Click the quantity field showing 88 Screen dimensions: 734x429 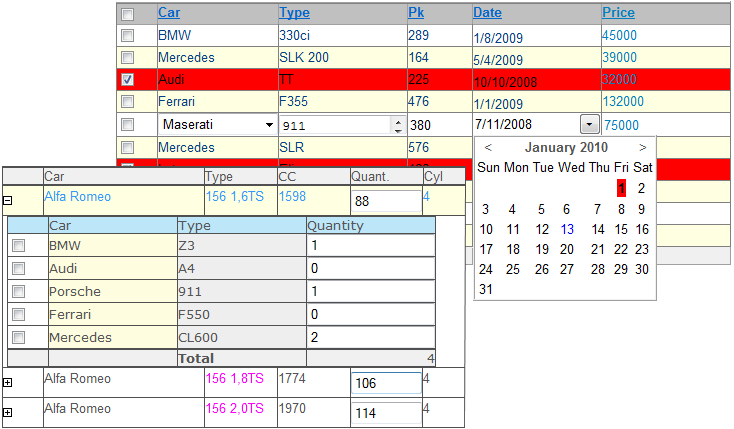[x=385, y=201]
